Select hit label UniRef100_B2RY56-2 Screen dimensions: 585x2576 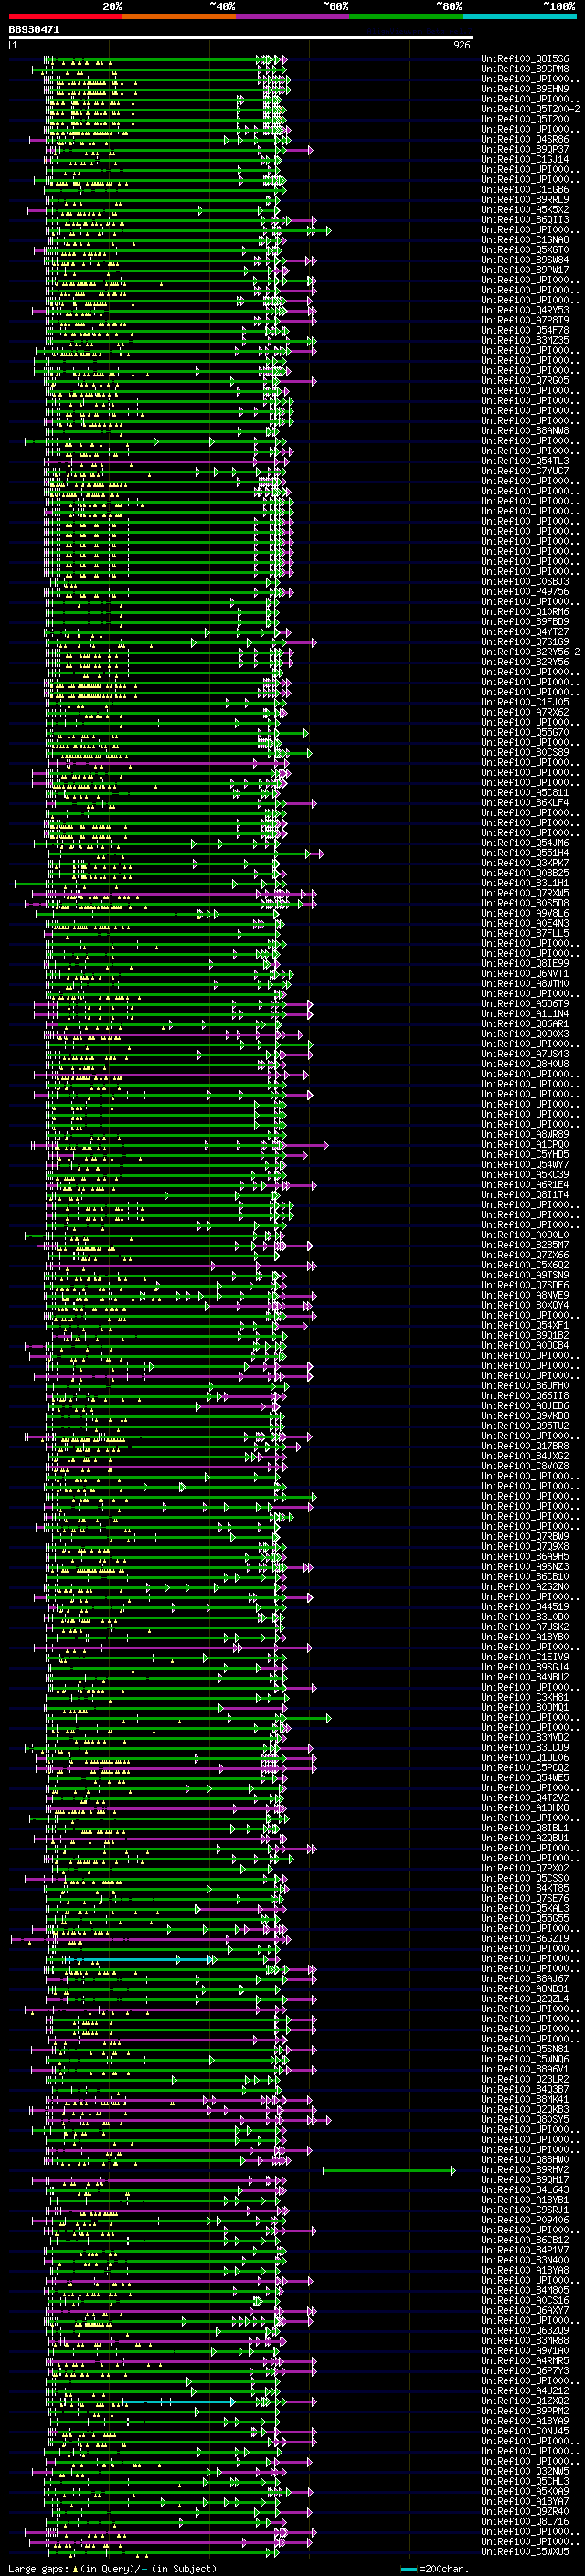pos(530,652)
